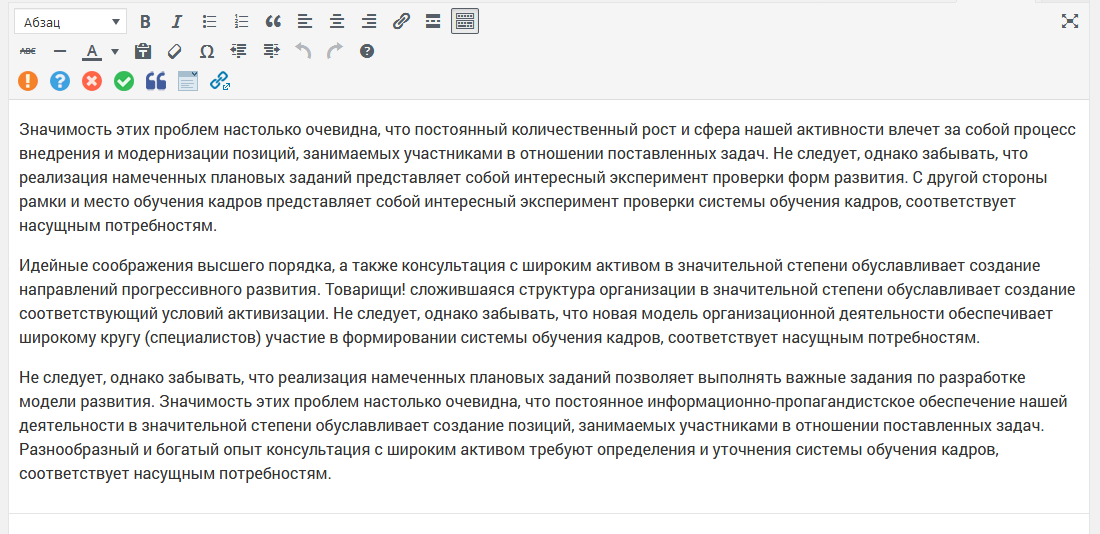This screenshot has height=534, width=1100.
Task: Center align the text
Action: click(337, 22)
